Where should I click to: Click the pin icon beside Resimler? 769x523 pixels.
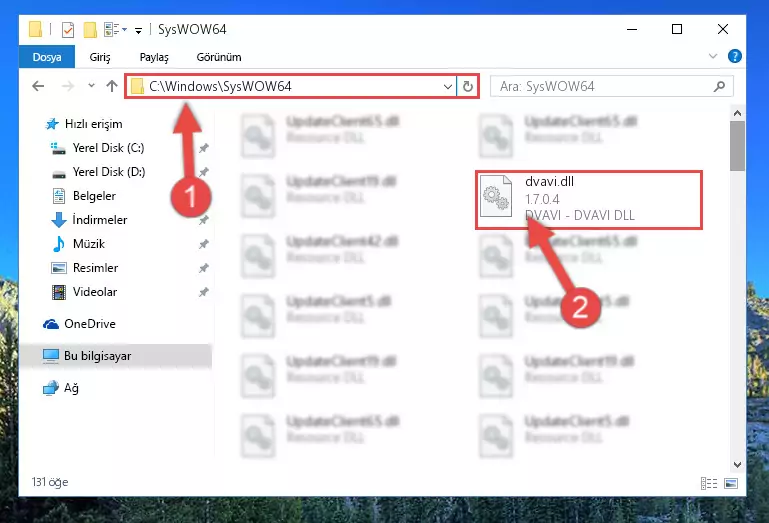[204, 268]
